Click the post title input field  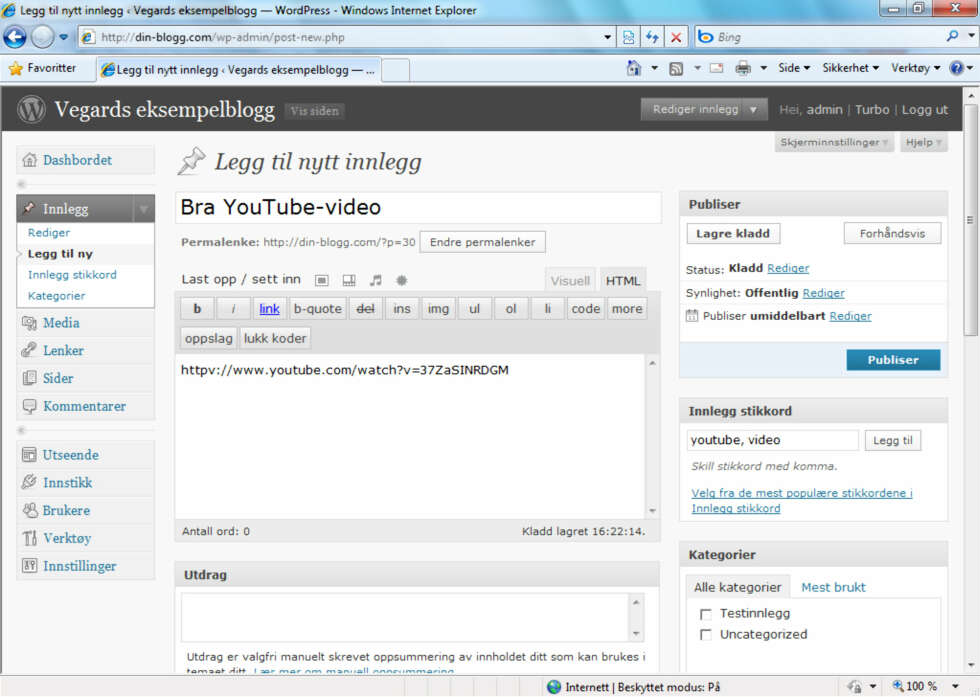(x=418, y=207)
